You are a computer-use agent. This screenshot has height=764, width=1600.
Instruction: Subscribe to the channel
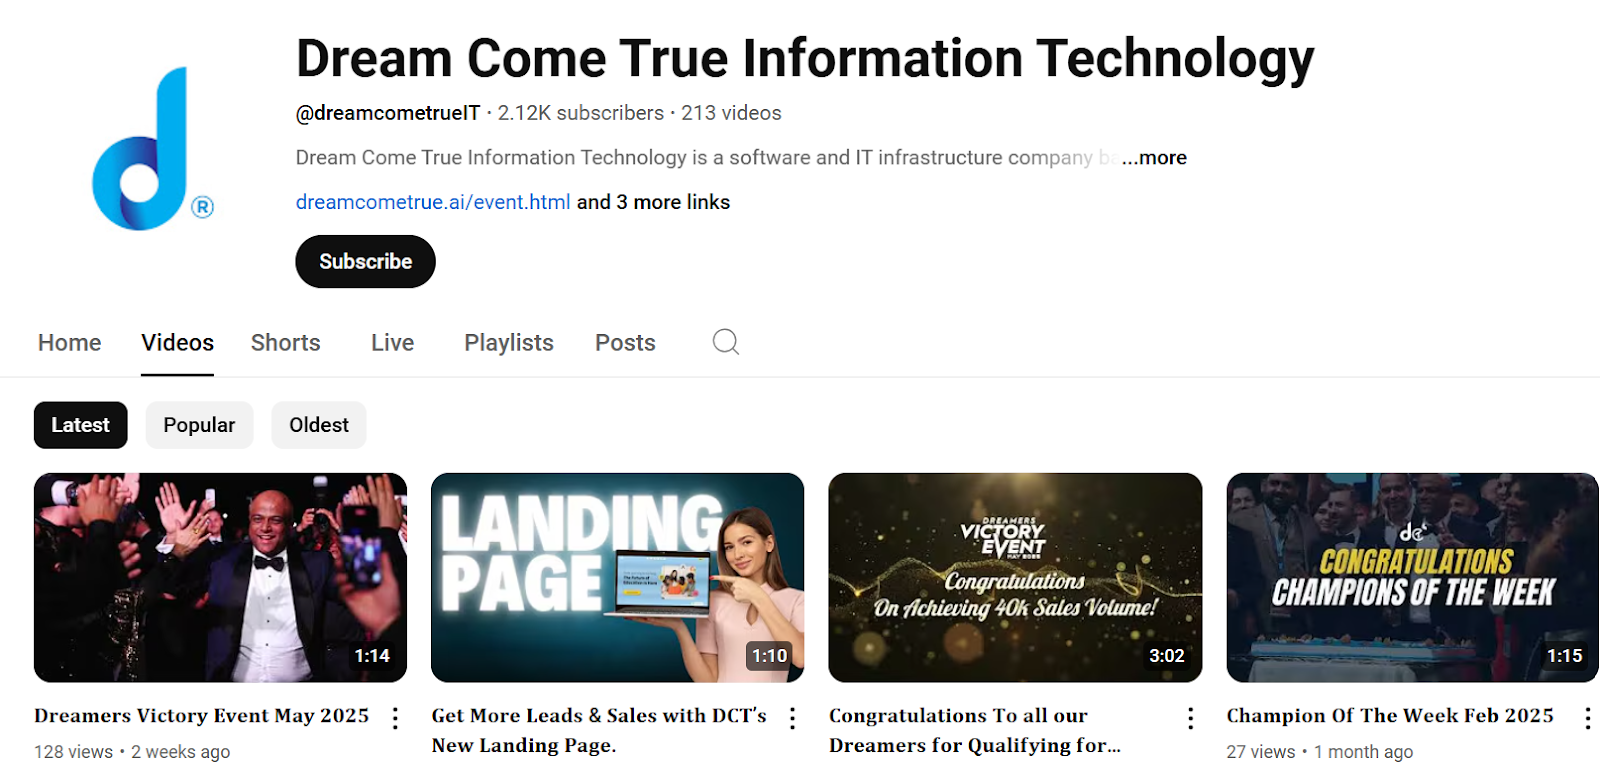366,262
